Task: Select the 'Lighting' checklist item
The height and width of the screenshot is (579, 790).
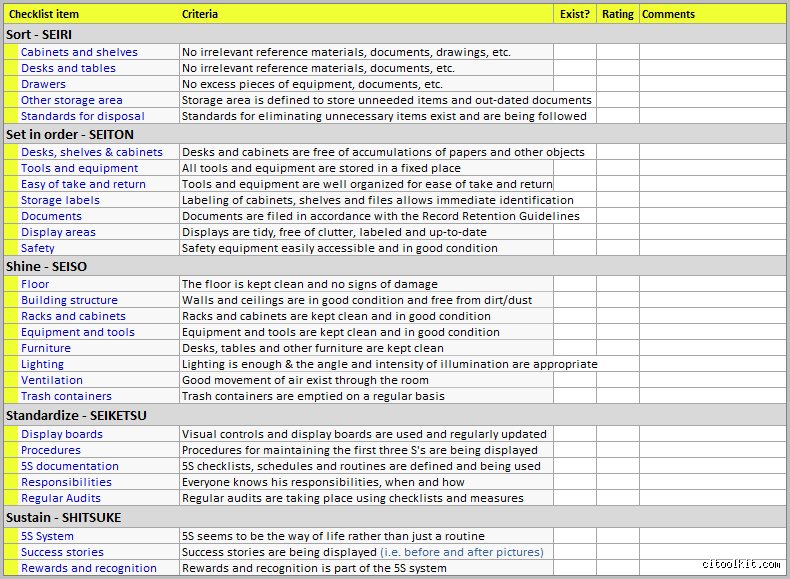Action: (x=42, y=364)
